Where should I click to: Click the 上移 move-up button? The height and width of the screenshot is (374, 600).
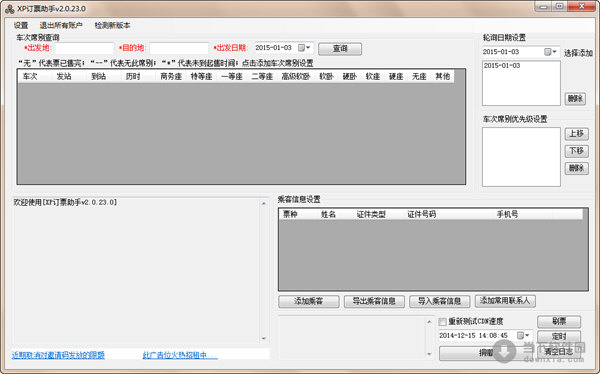(x=577, y=134)
